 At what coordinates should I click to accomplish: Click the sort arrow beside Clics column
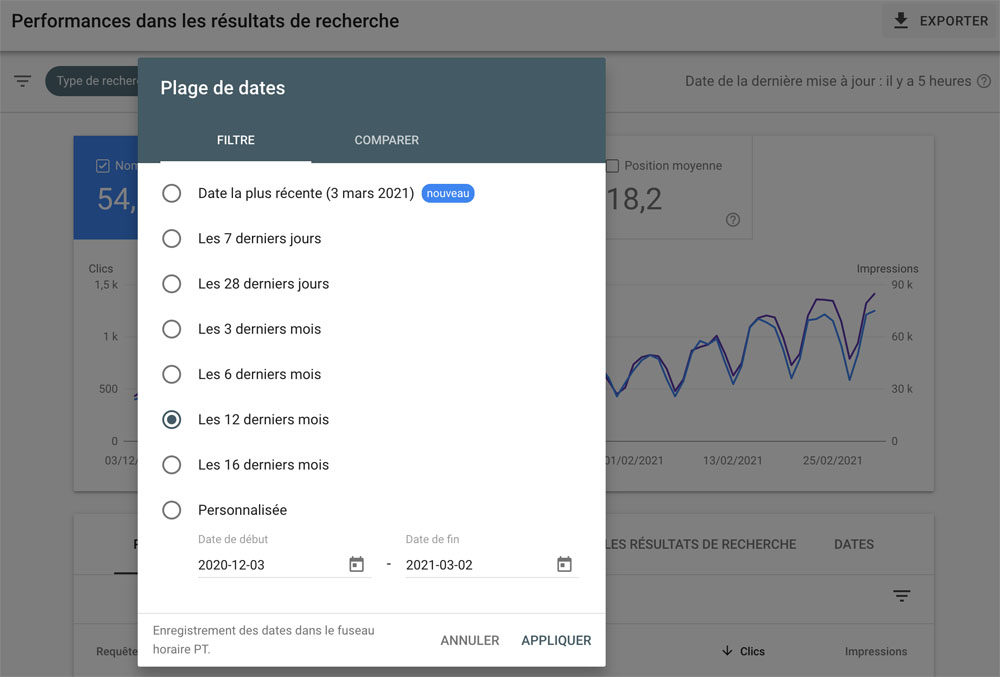[727, 651]
